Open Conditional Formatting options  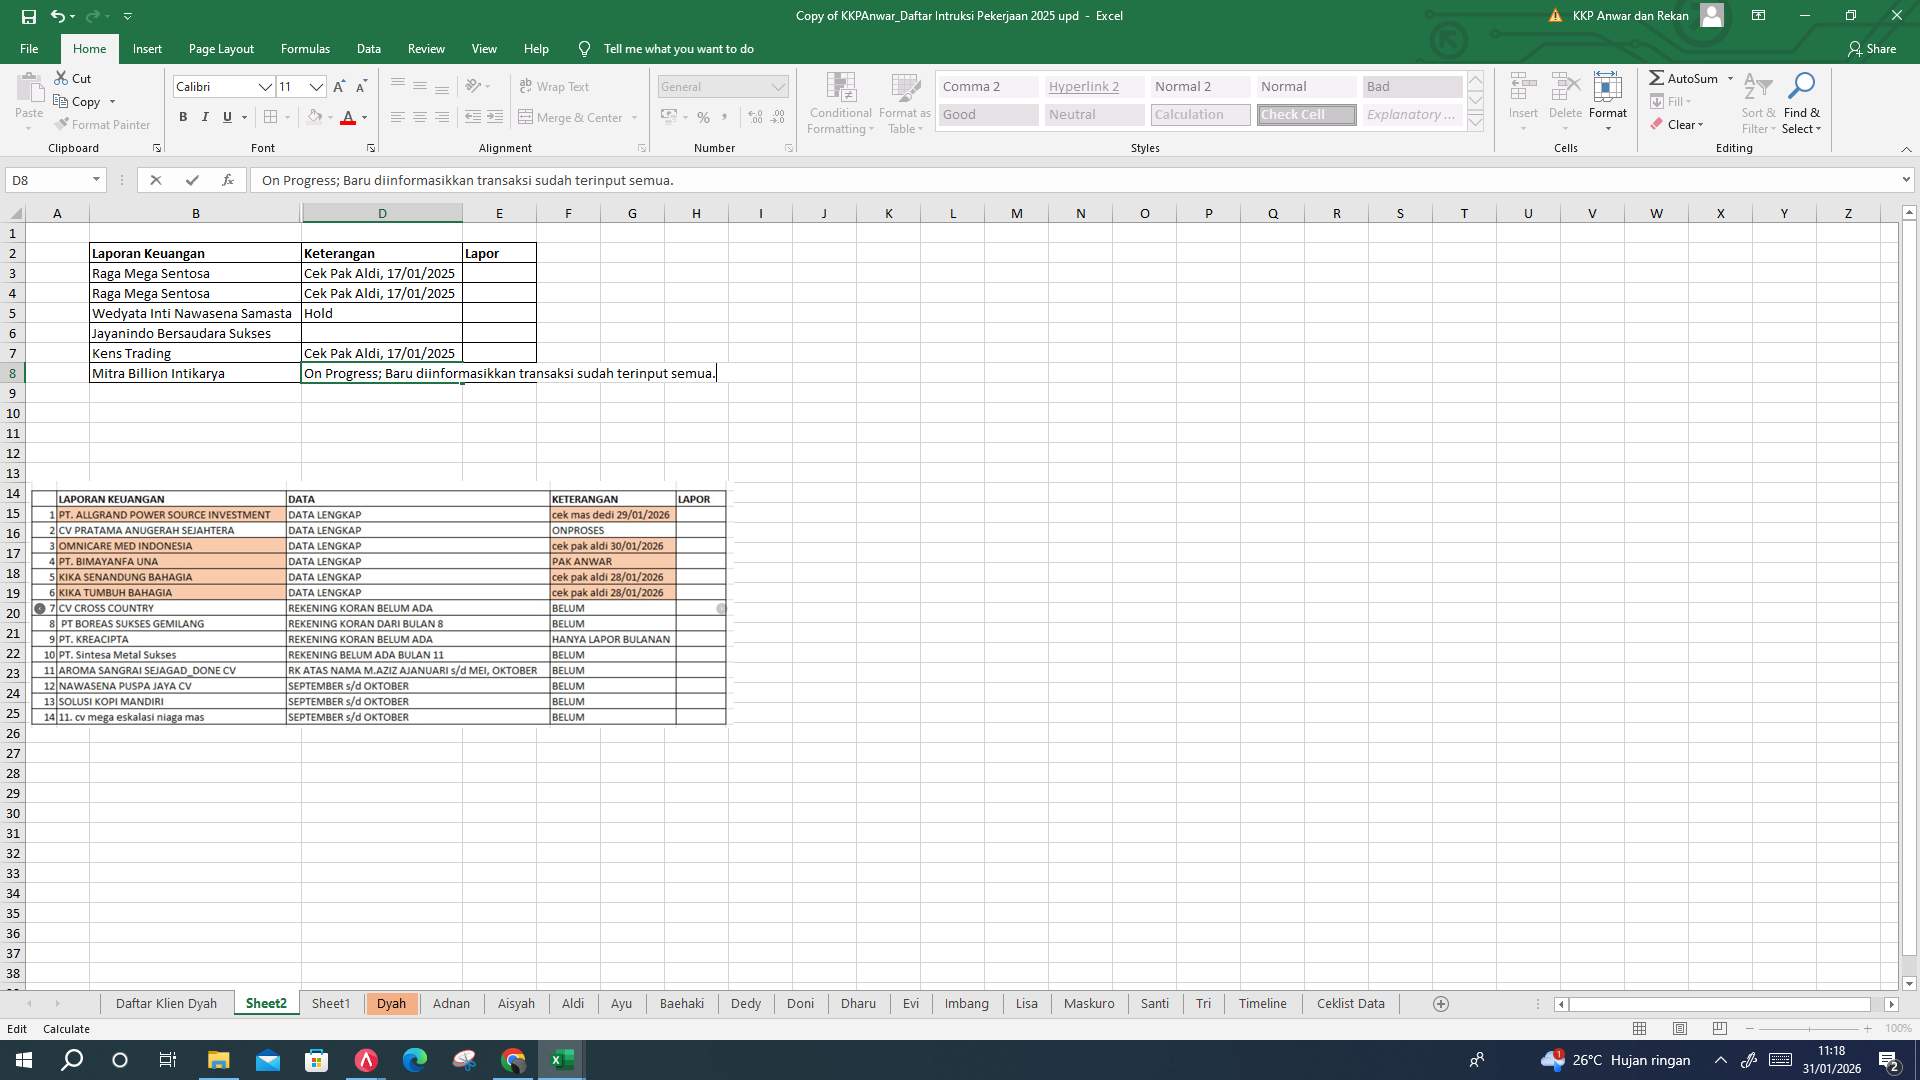[840, 103]
